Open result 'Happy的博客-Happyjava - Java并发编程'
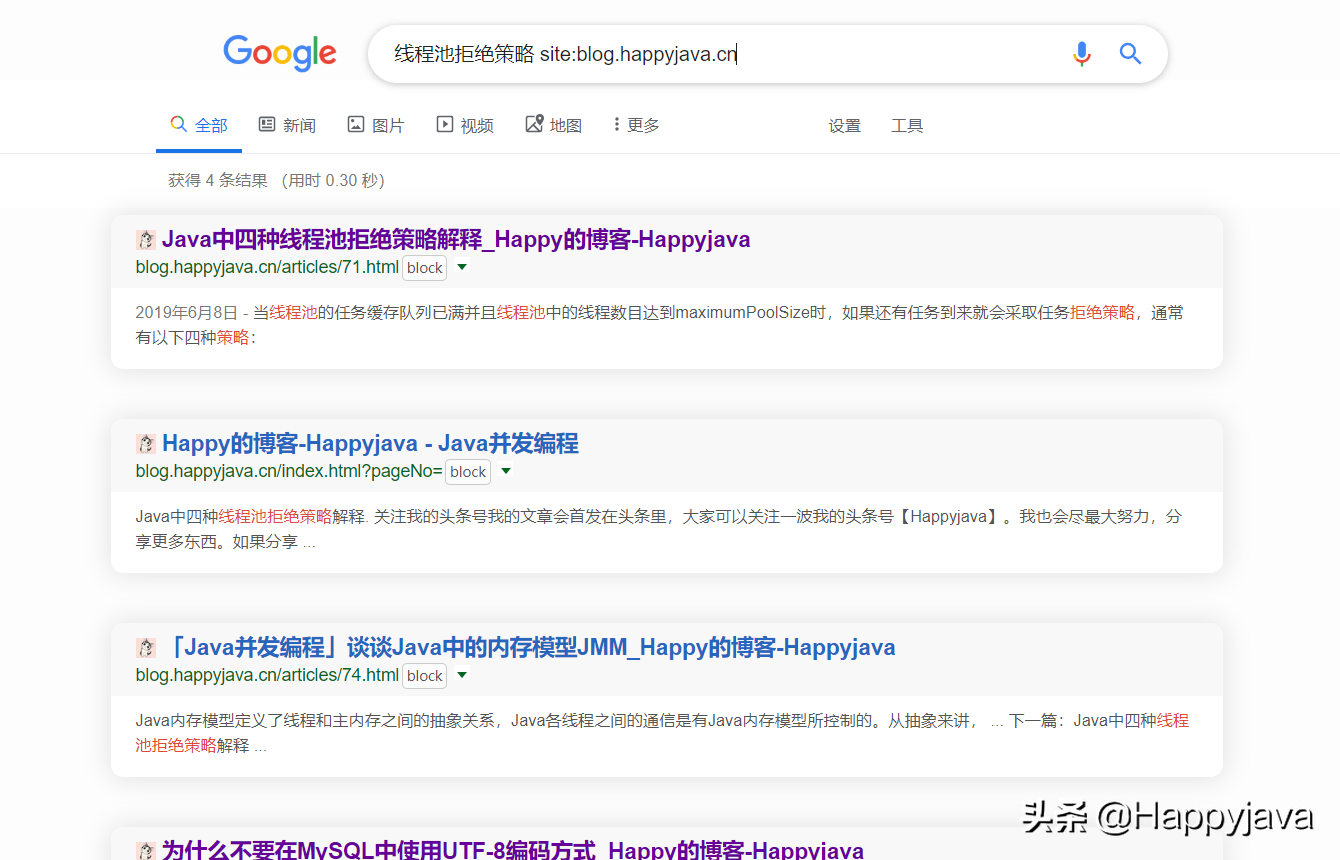The image size is (1340, 860). point(370,444)
